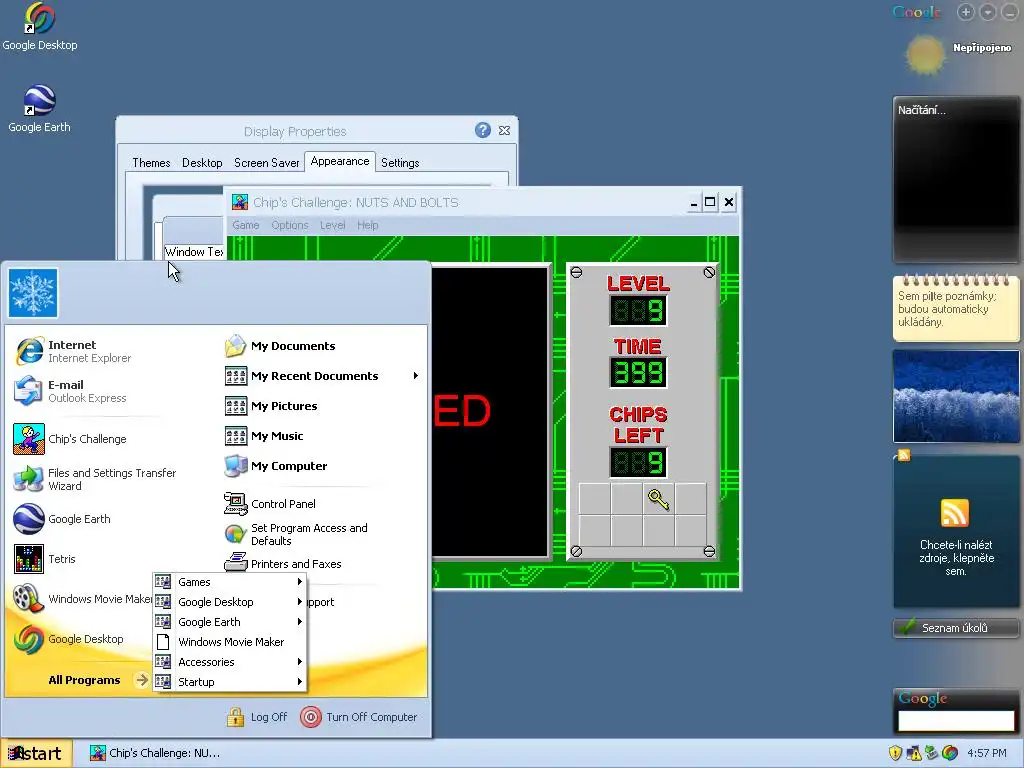Expand the Google Desktop programs submenu
This screenshot has height=768, width=1024.
click(x=229, y=602)
